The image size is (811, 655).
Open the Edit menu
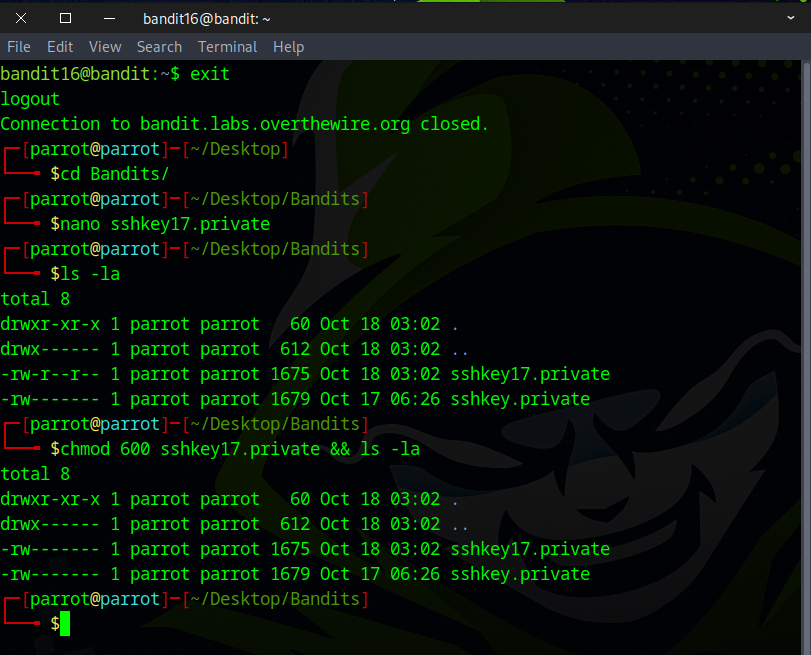point(60,47)
